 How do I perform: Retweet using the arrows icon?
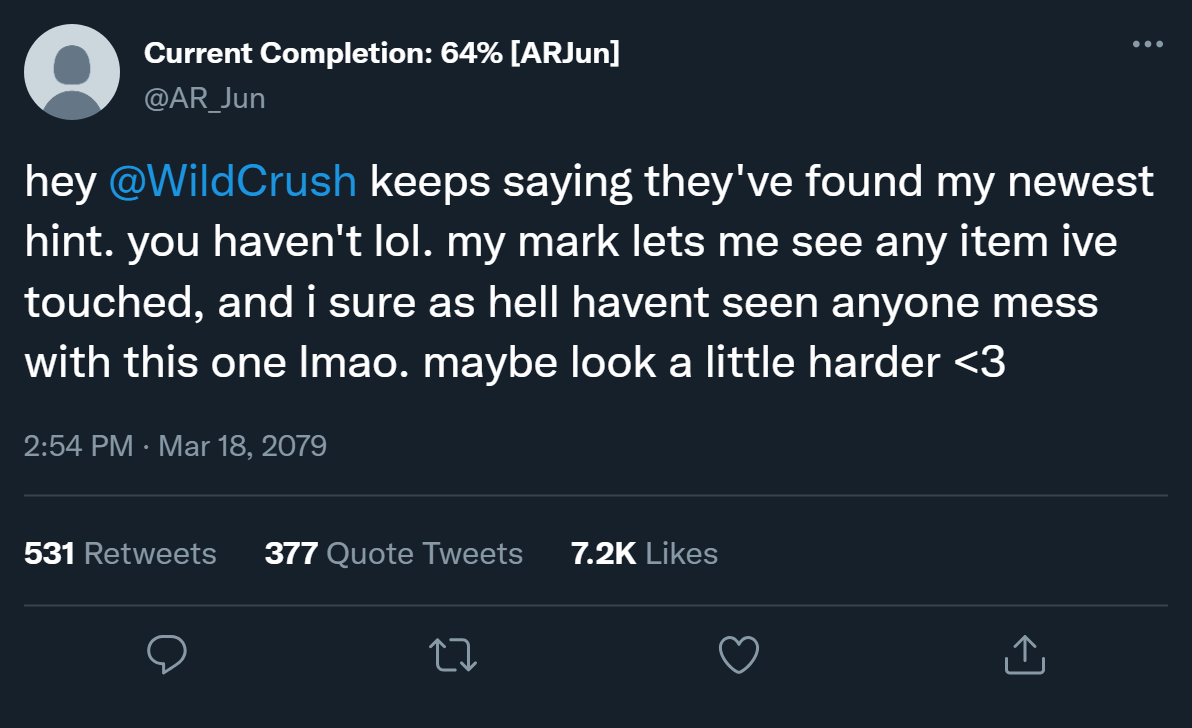click(452, 655)
